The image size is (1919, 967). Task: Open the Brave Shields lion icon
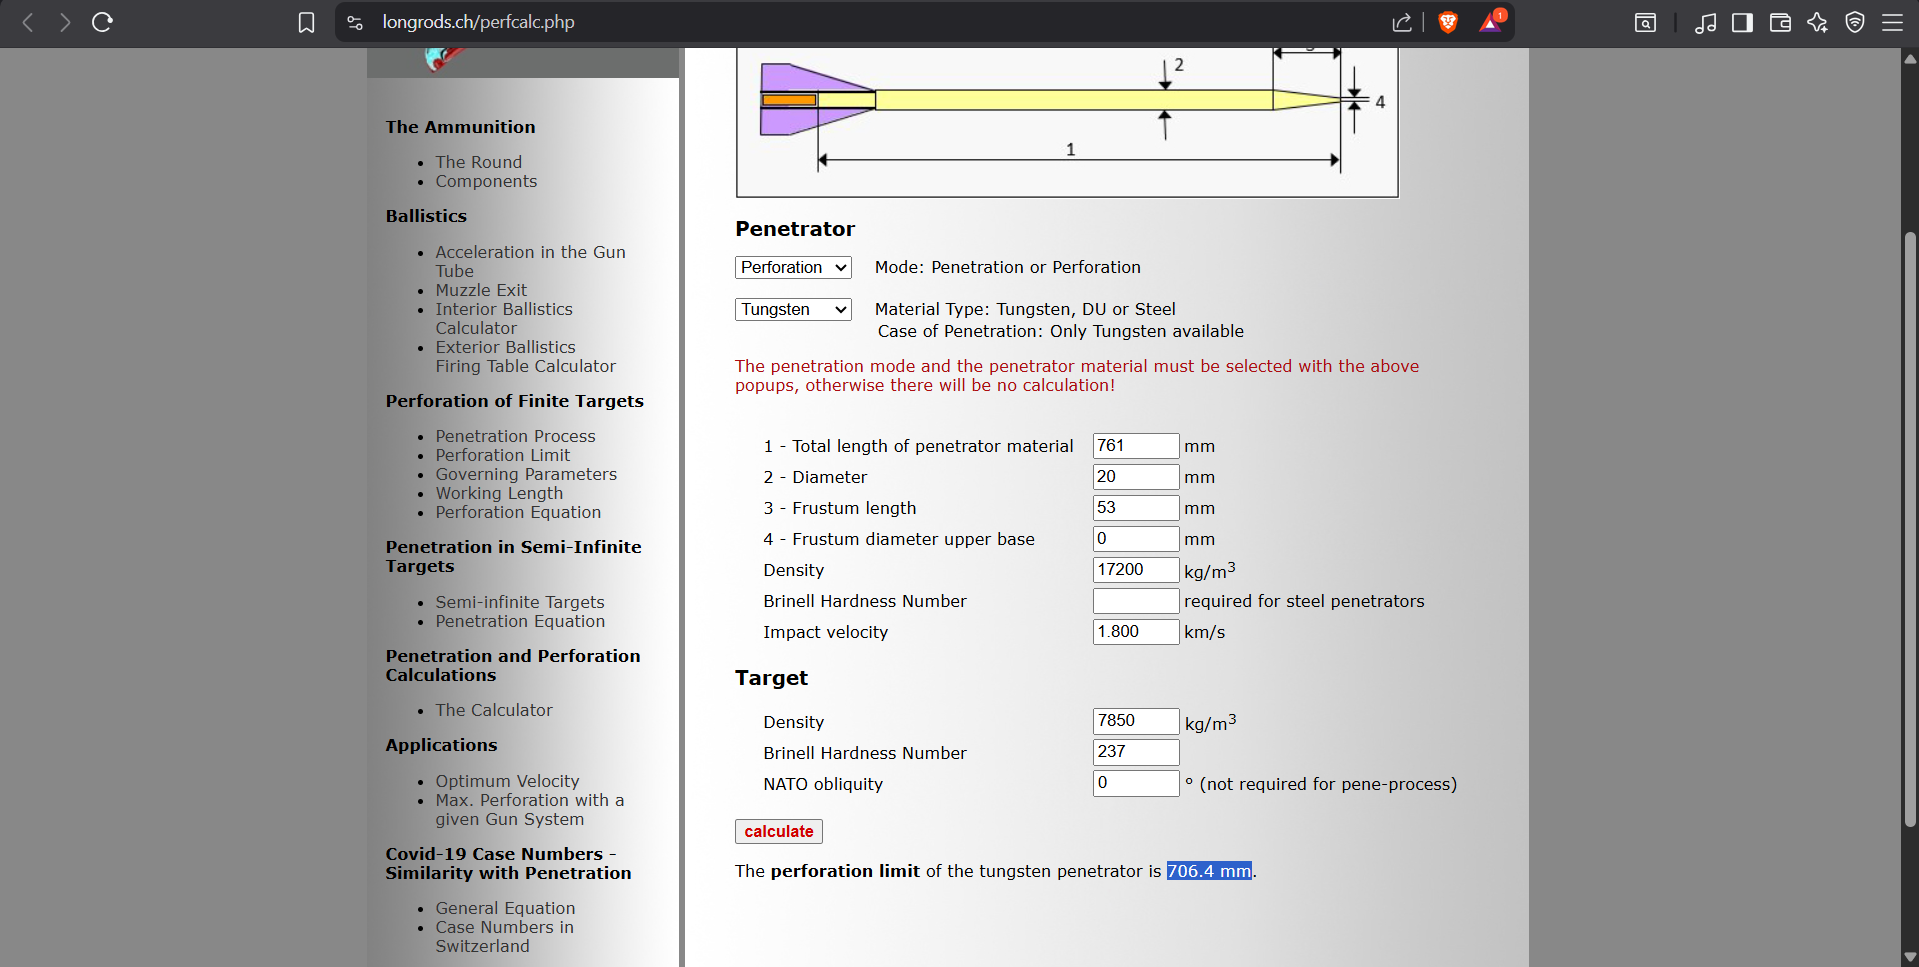[1447, 22]
